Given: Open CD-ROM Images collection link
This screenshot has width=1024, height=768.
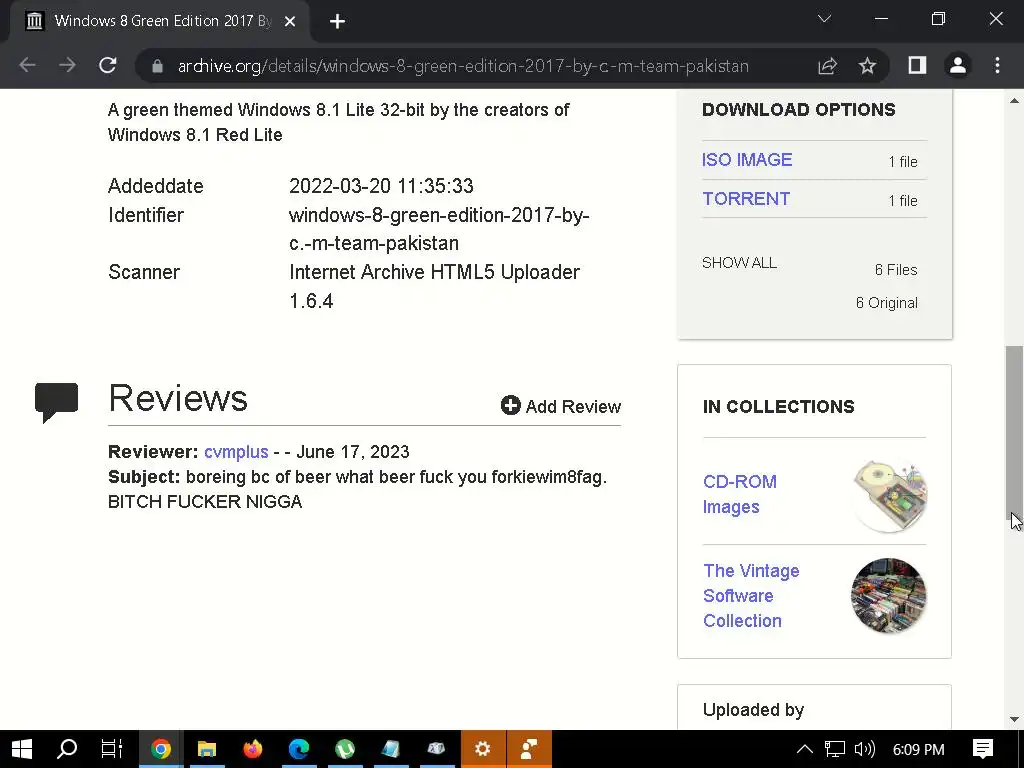Looking at the screenshot, I should click(740, 494).
